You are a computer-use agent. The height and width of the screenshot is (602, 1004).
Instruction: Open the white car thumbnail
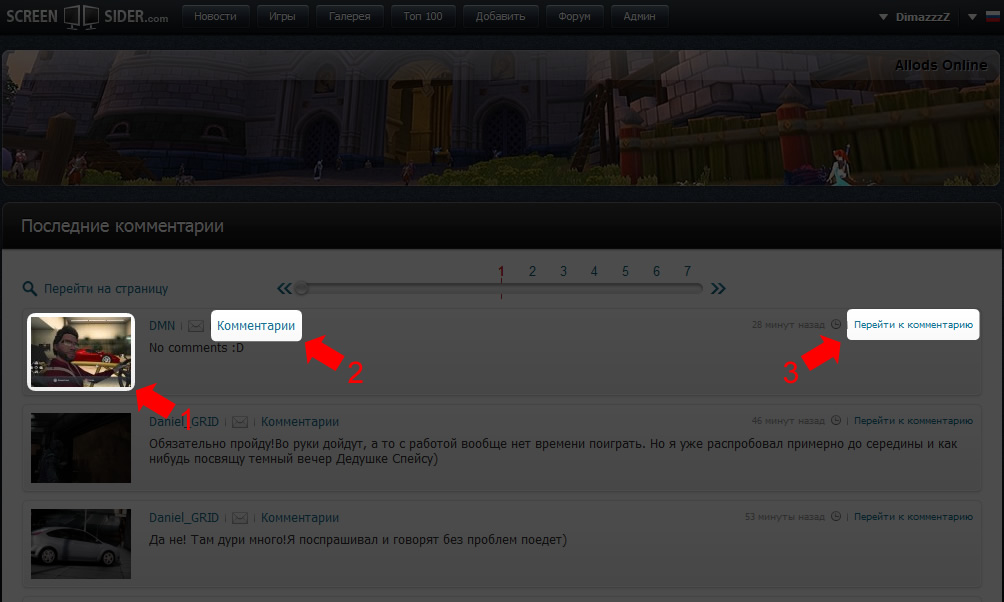point(81,544)
